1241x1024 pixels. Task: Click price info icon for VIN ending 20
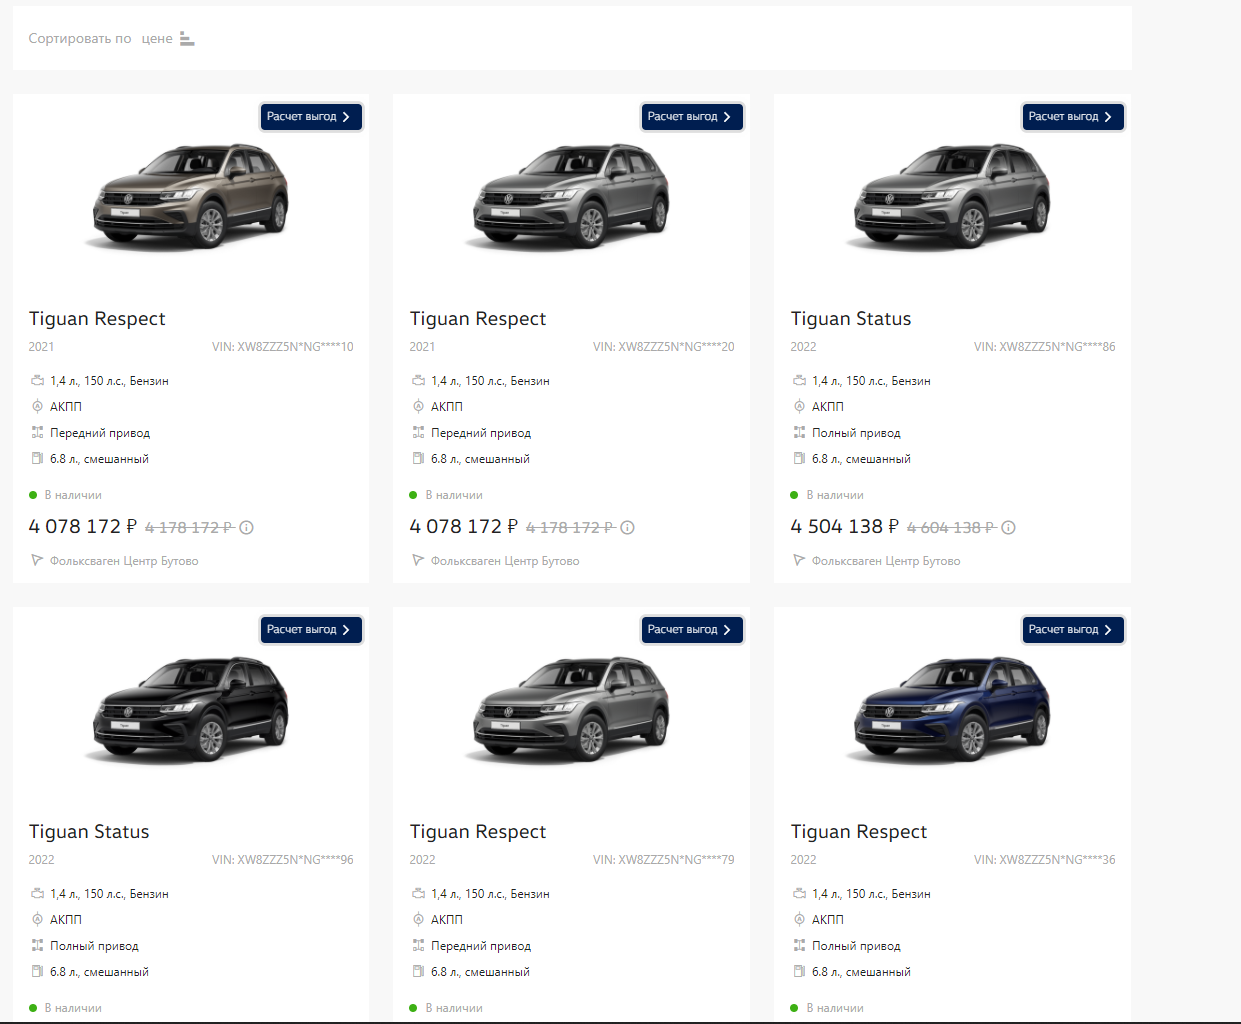(x=627, y=528)
